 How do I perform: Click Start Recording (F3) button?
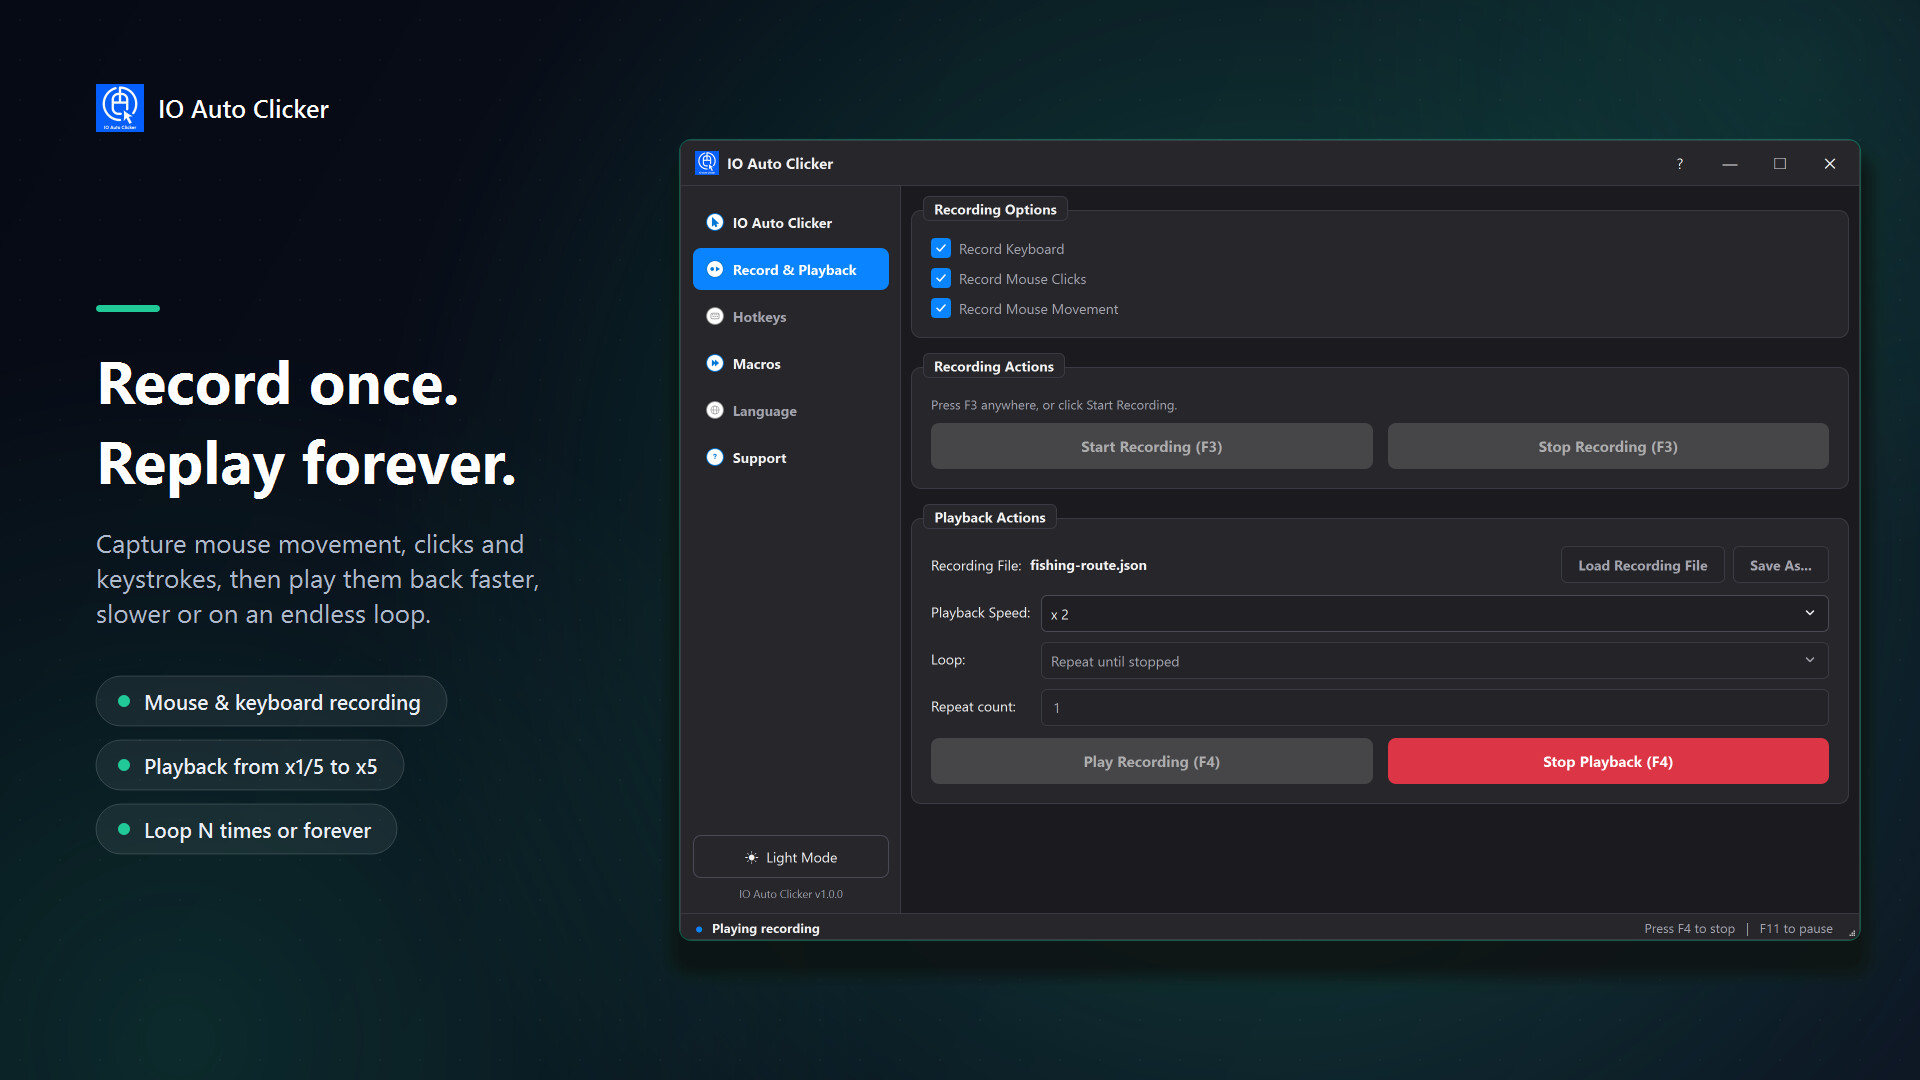pyautogui.click(x=1151, y=446)
